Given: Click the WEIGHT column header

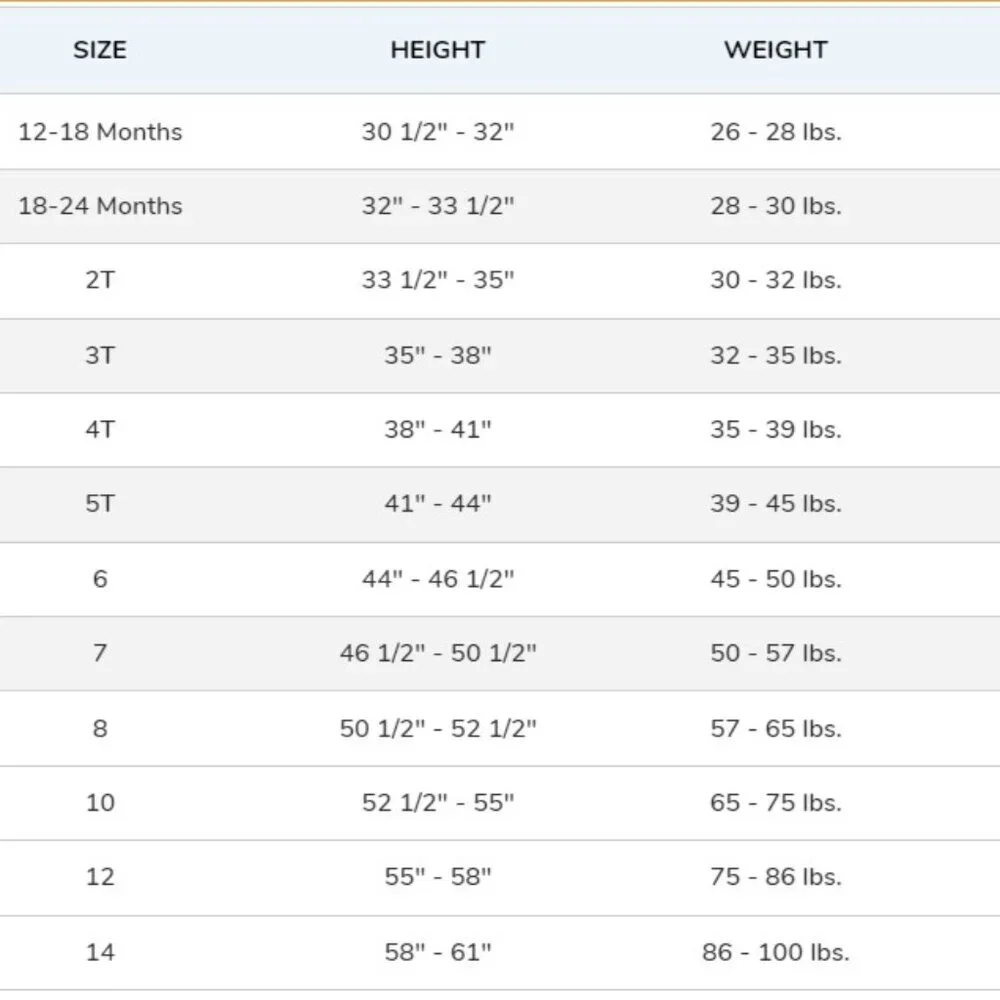Looking at the screenshot, I should pyautogui.click(x=776, y=50).
